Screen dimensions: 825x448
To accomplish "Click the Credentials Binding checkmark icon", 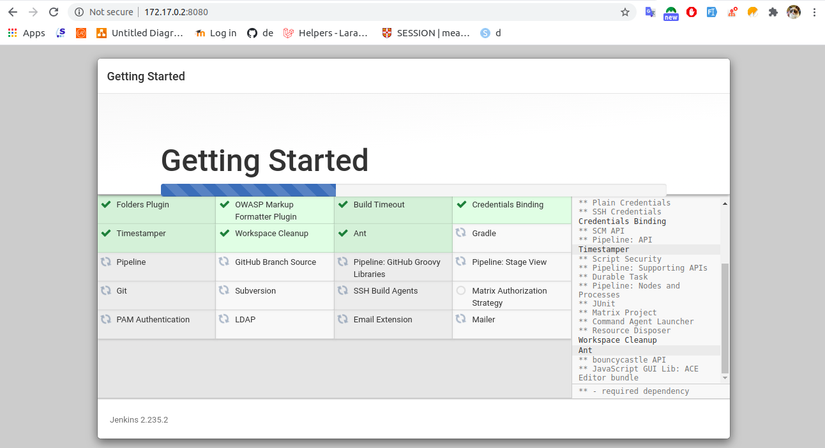I will tap(461, 204).
